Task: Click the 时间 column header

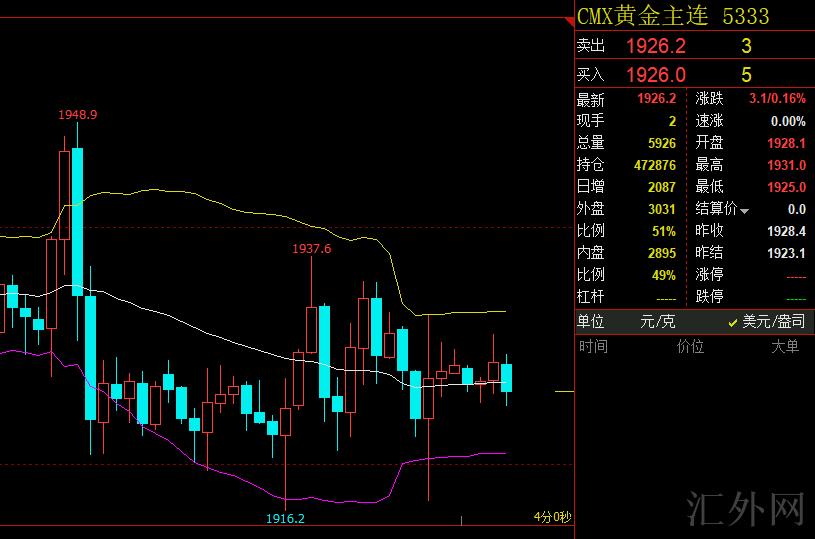Action: tap(592, 346)
